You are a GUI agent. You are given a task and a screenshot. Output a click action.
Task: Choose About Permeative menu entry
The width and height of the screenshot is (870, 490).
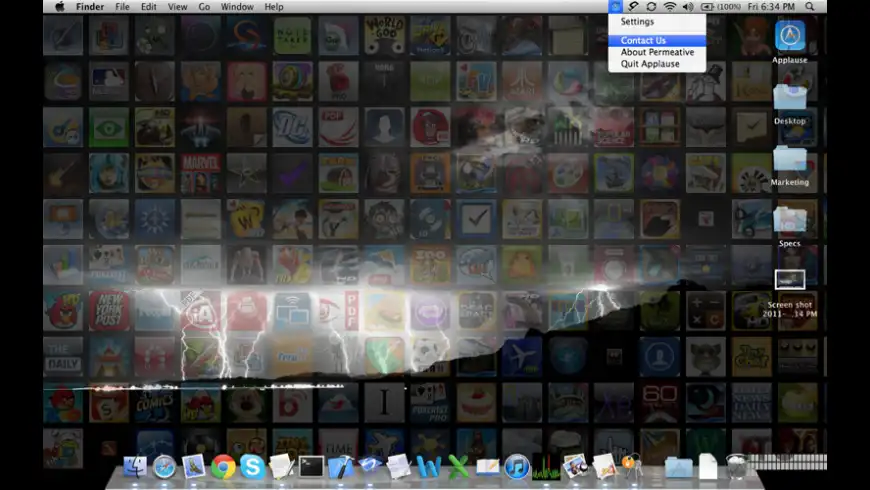click(x=657, y=52)
